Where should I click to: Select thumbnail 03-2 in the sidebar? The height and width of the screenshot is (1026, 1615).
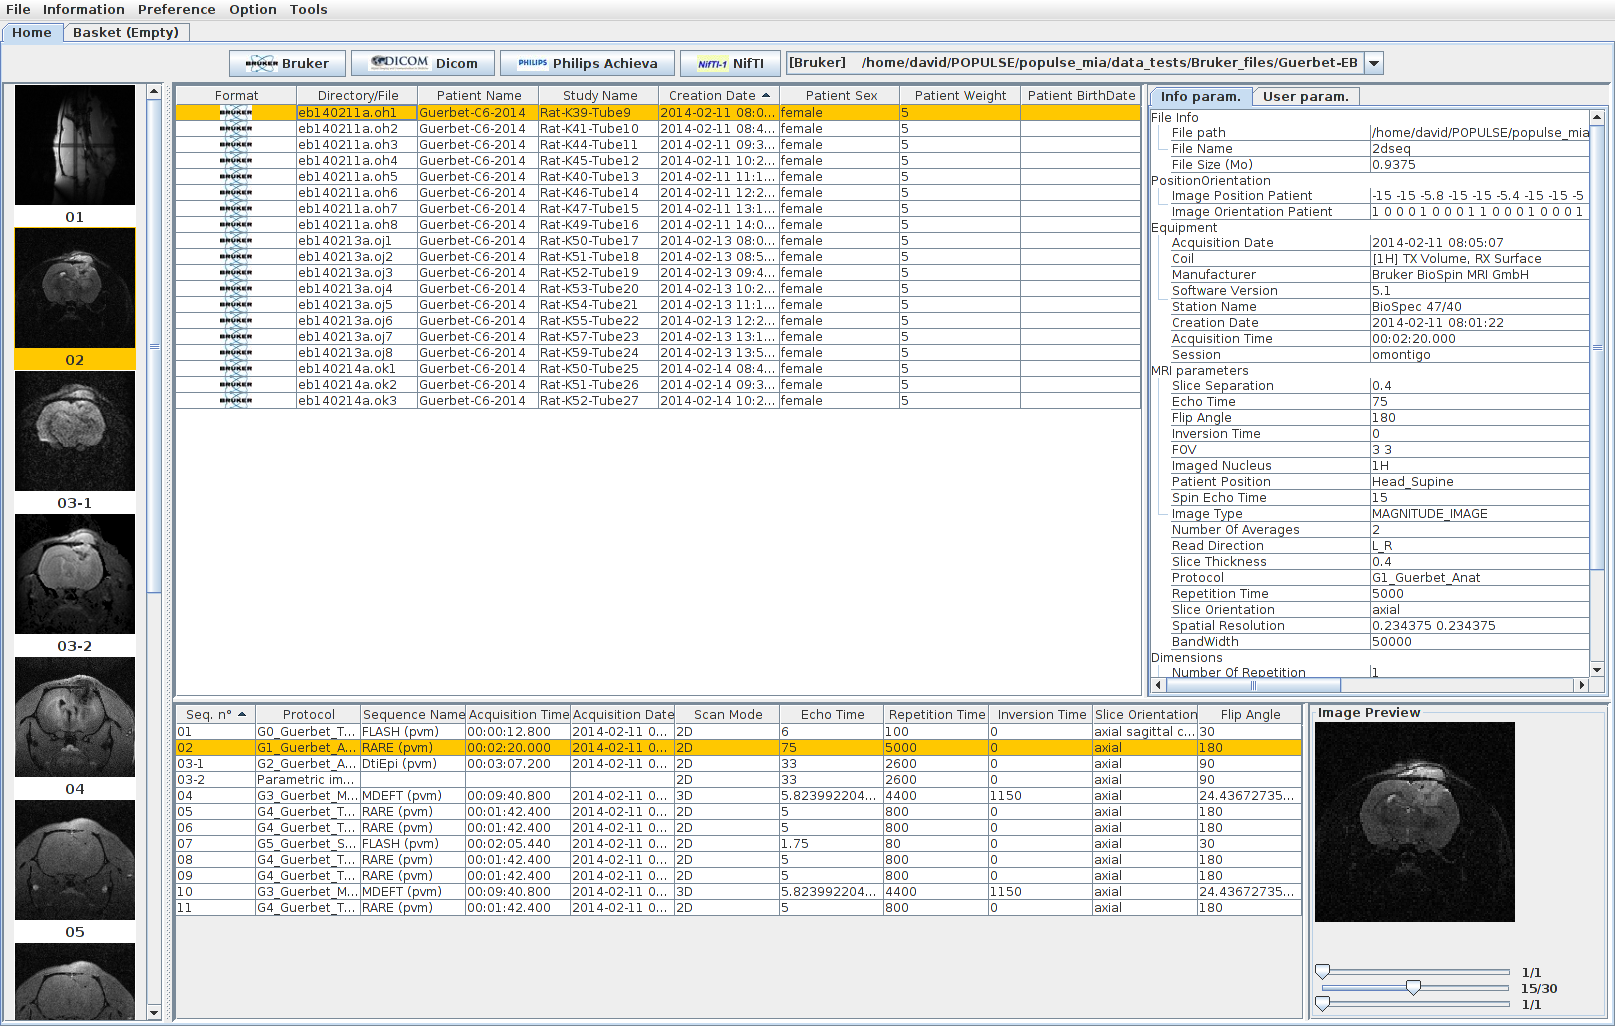[75, 574]
